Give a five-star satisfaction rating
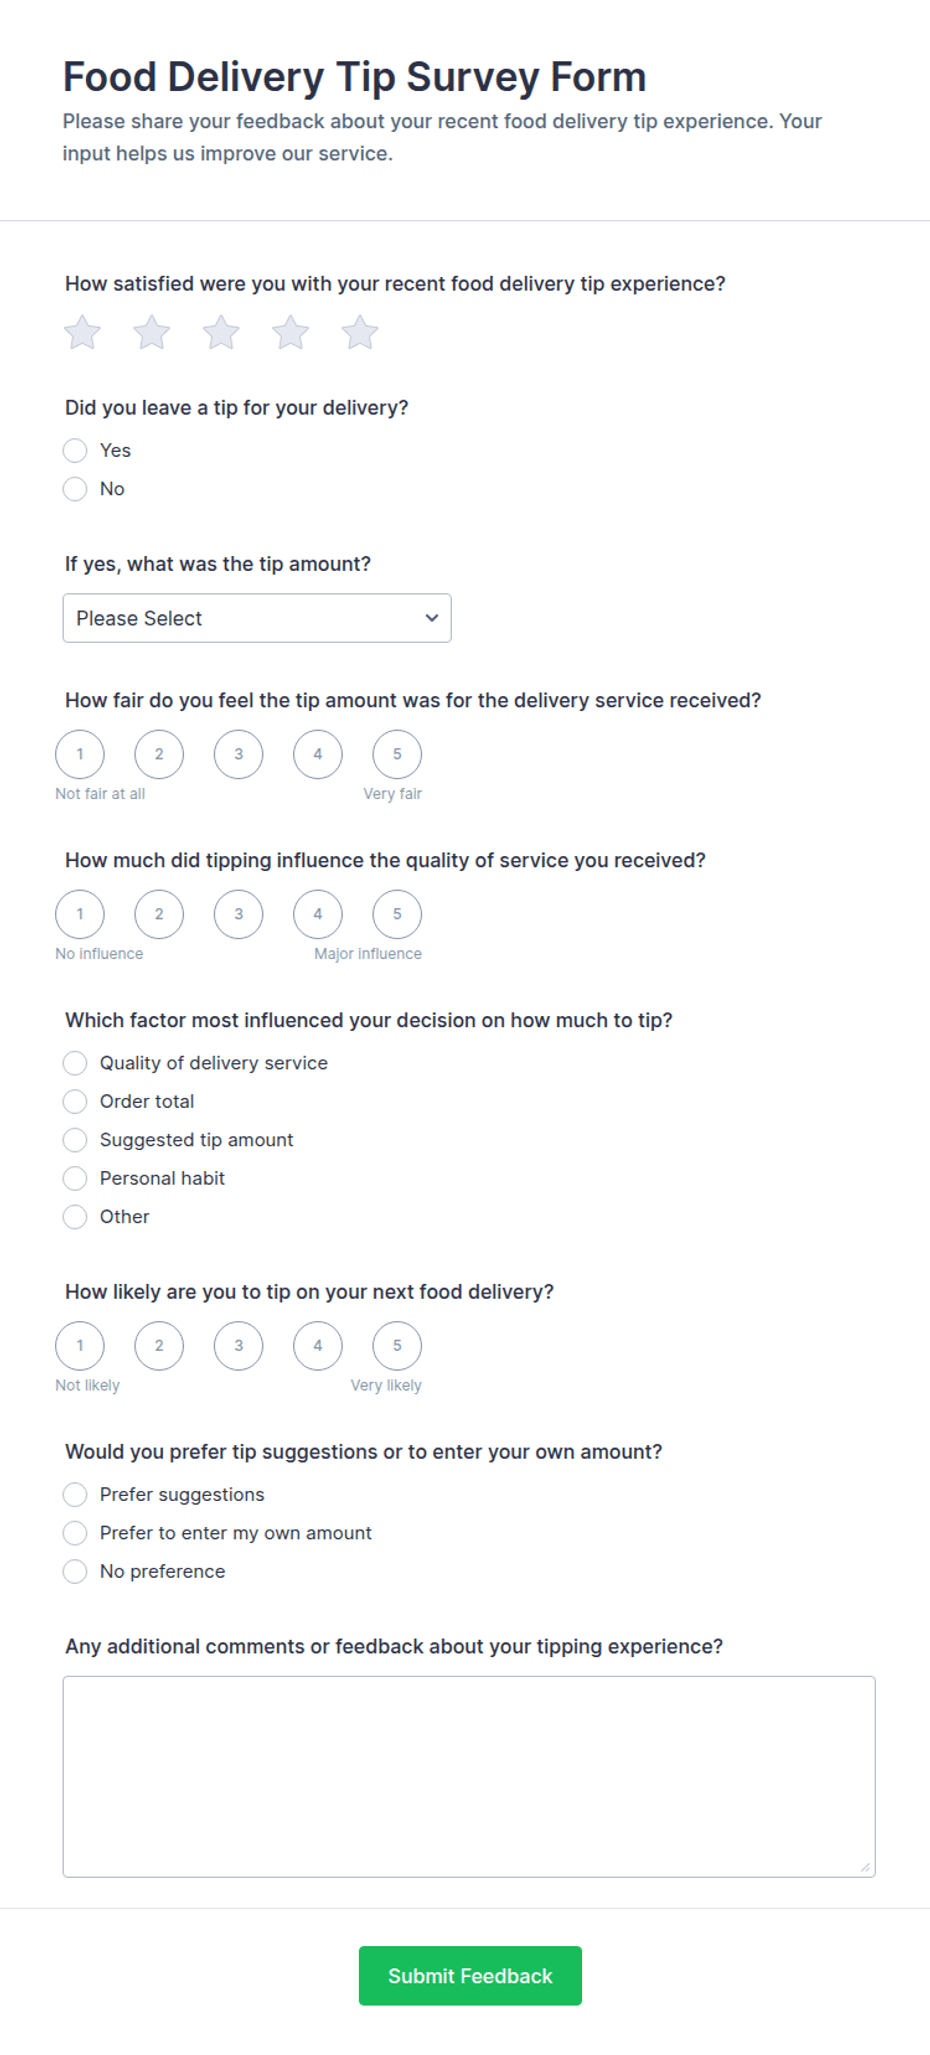This screenshot has height=2055, width=930. 359,332
